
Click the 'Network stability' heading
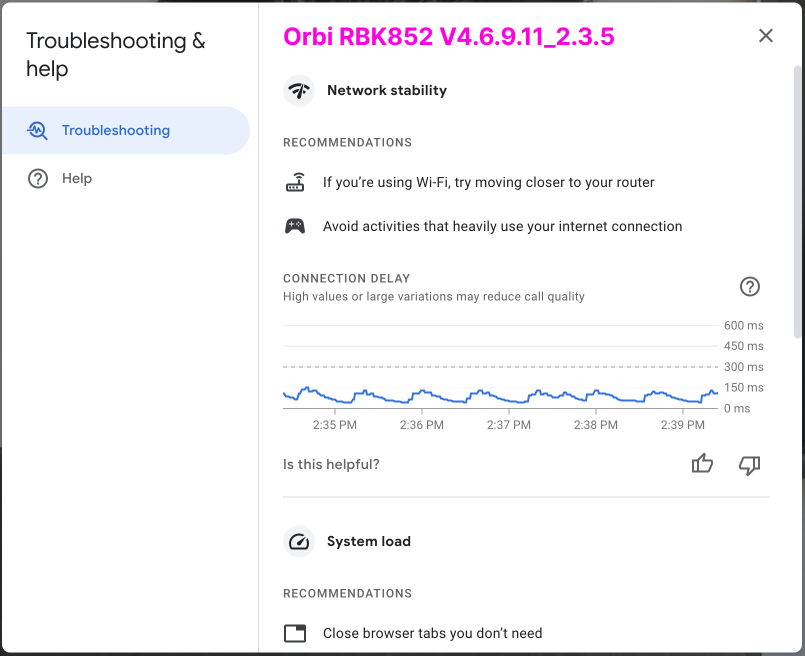(387, 90)
